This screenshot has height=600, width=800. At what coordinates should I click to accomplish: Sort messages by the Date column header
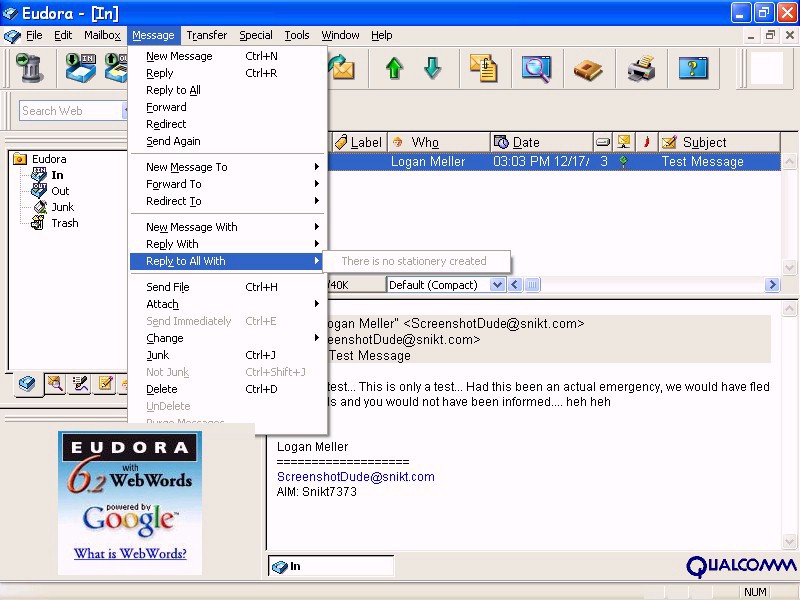coord(542,142)
